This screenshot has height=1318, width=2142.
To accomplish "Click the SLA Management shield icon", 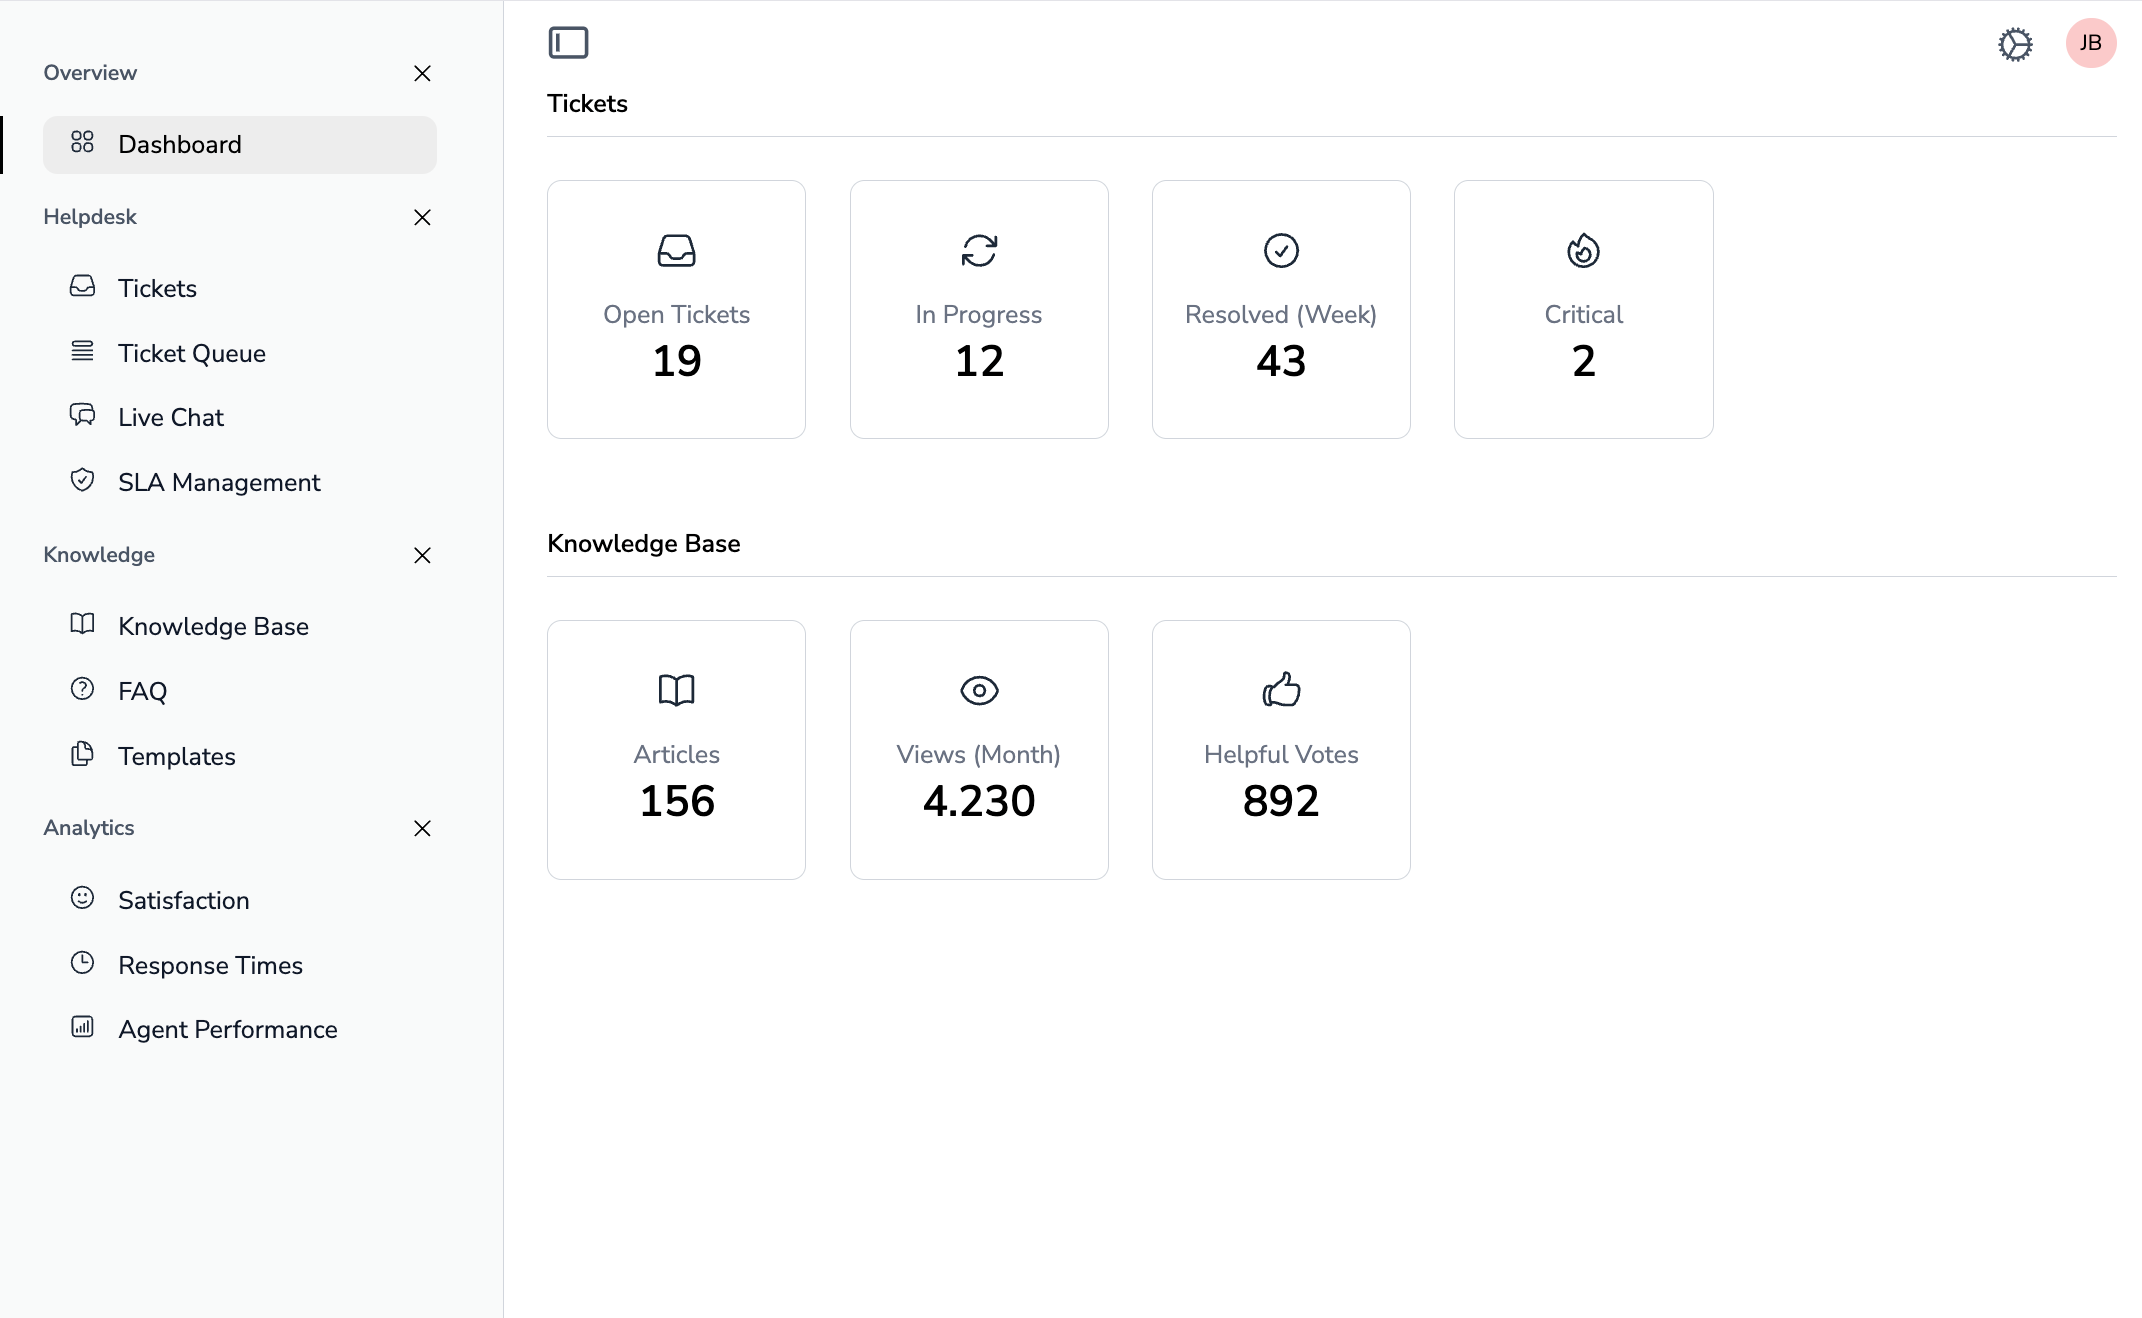I will tap(82, 481).
